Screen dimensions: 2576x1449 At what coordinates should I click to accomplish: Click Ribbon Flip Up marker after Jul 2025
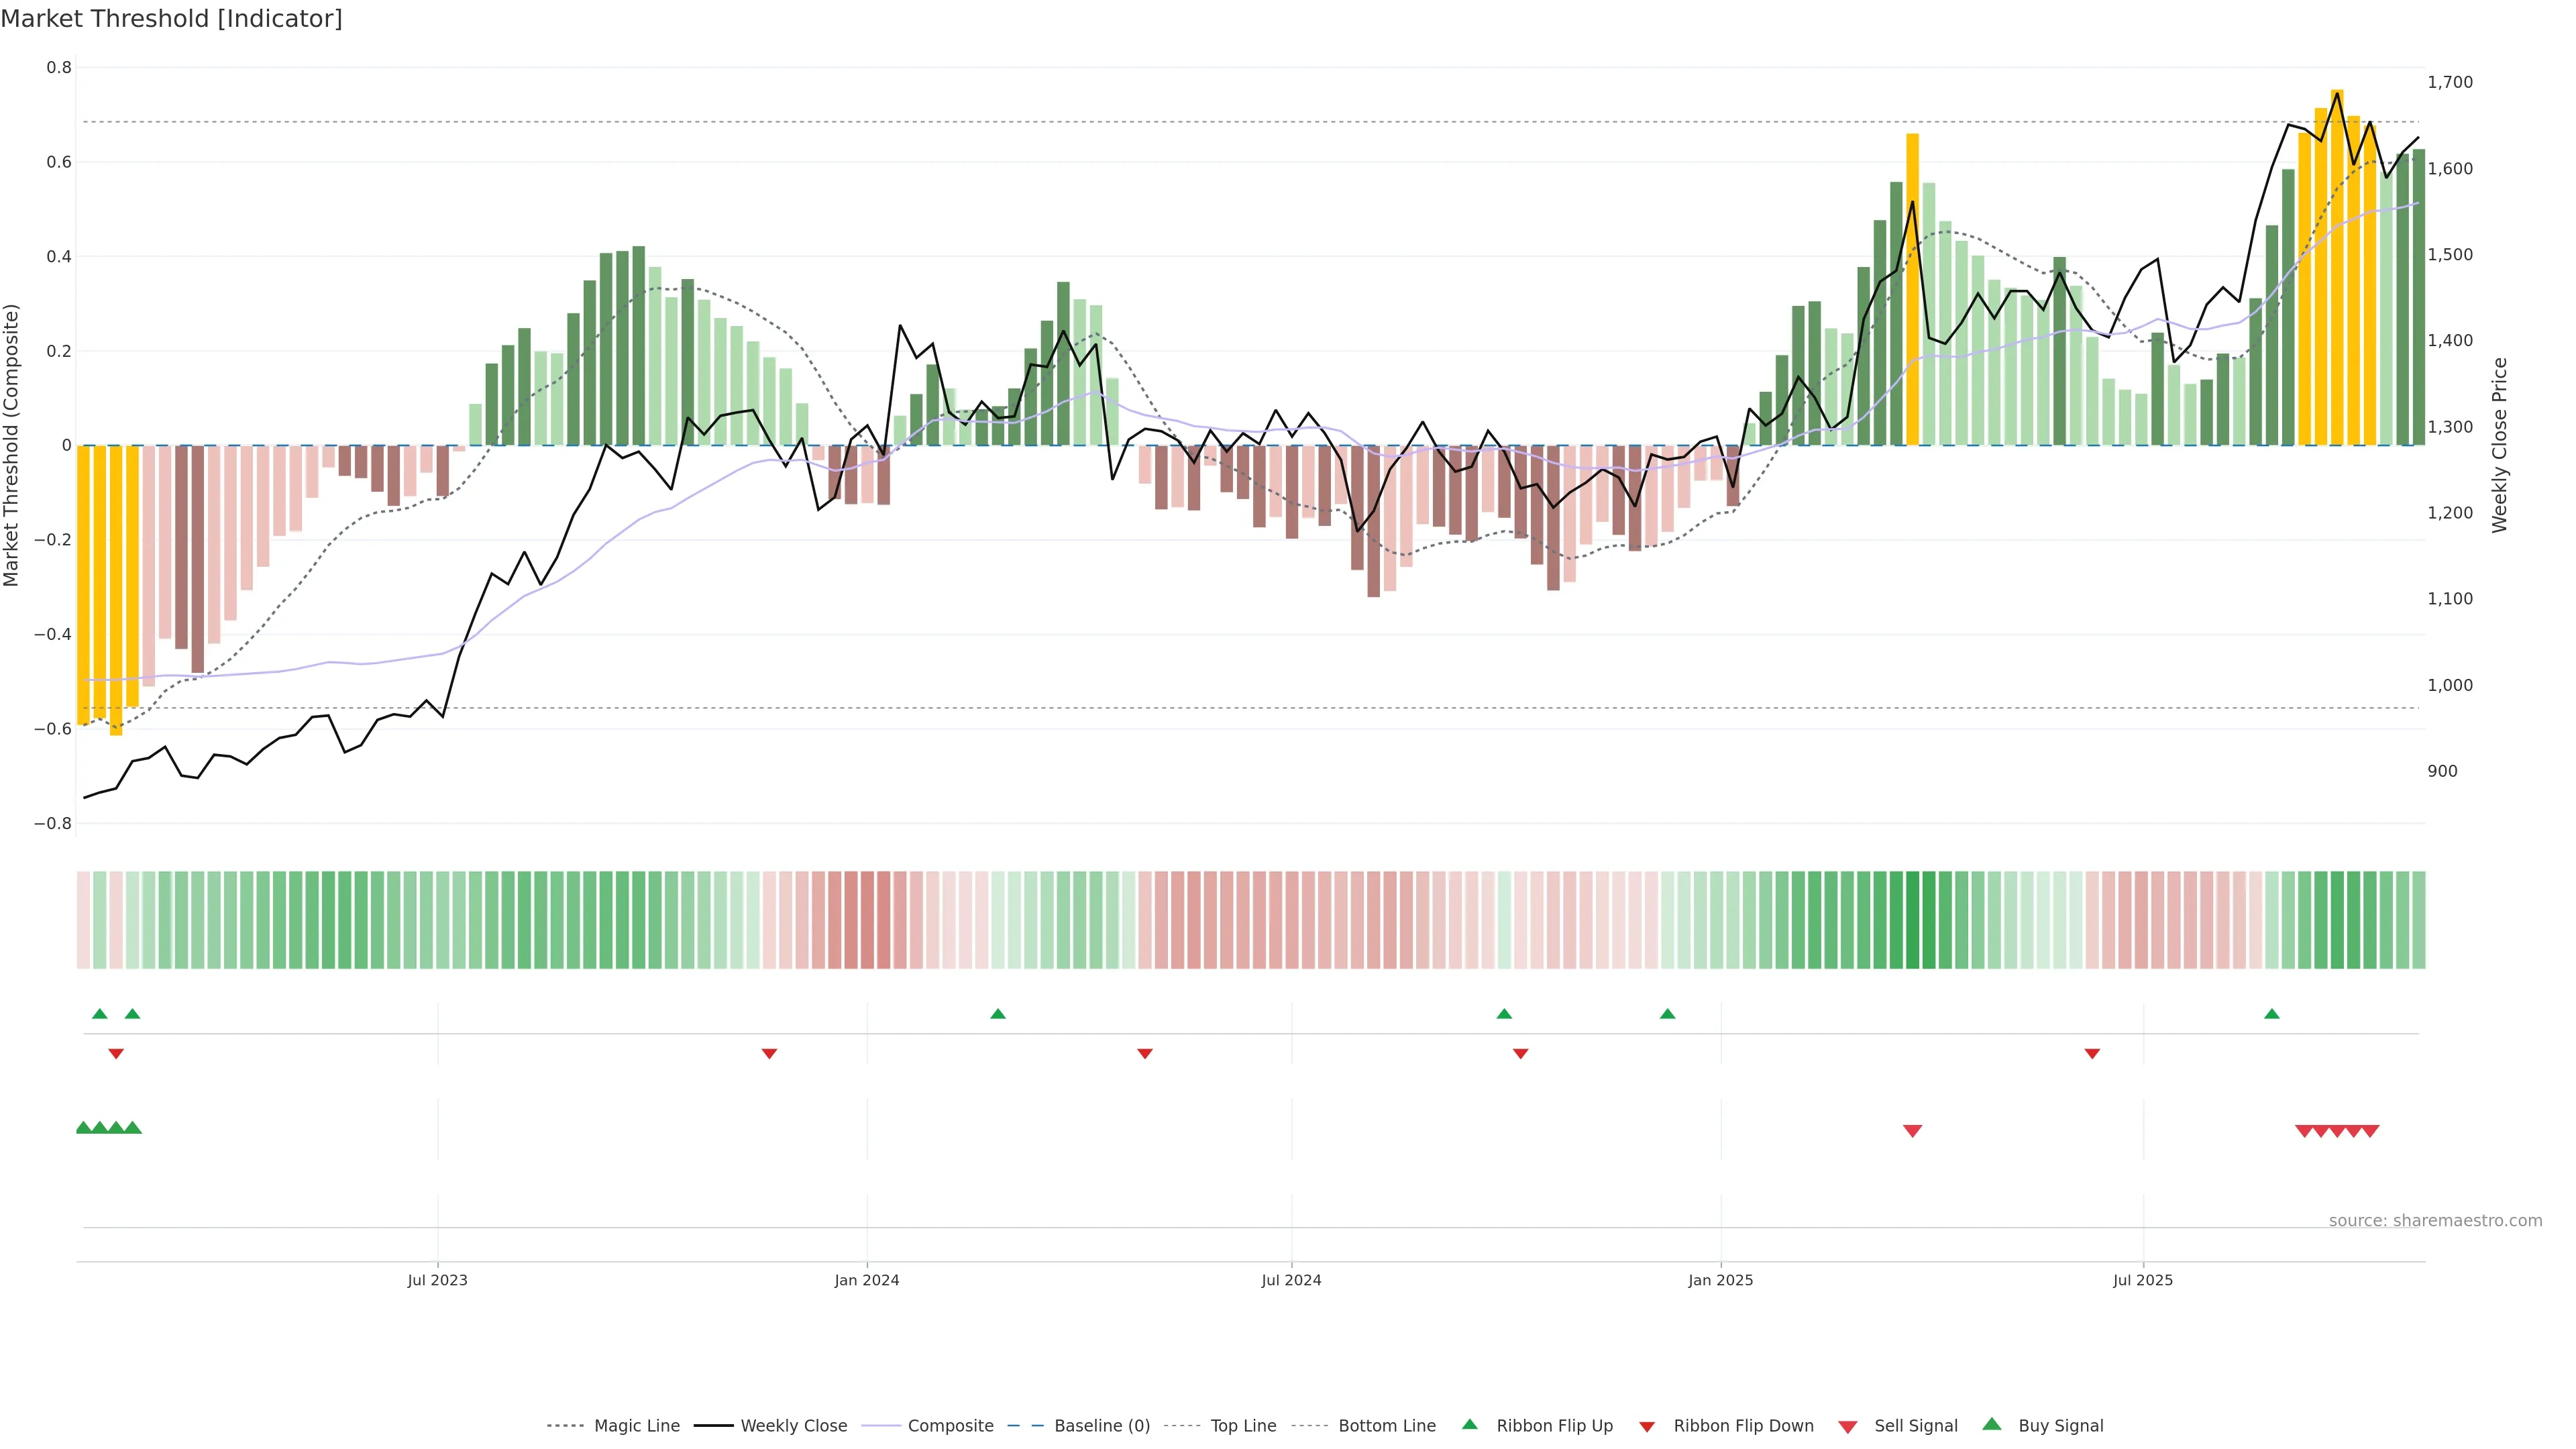click(x=2272, y=1014)
